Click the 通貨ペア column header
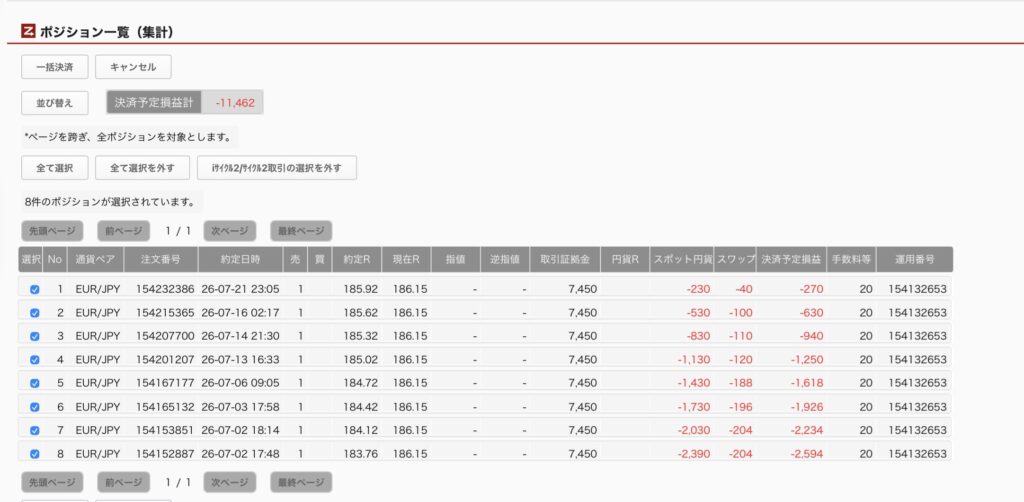The image size is (1024, 502). pyautogui.click(x=95, y=259)
